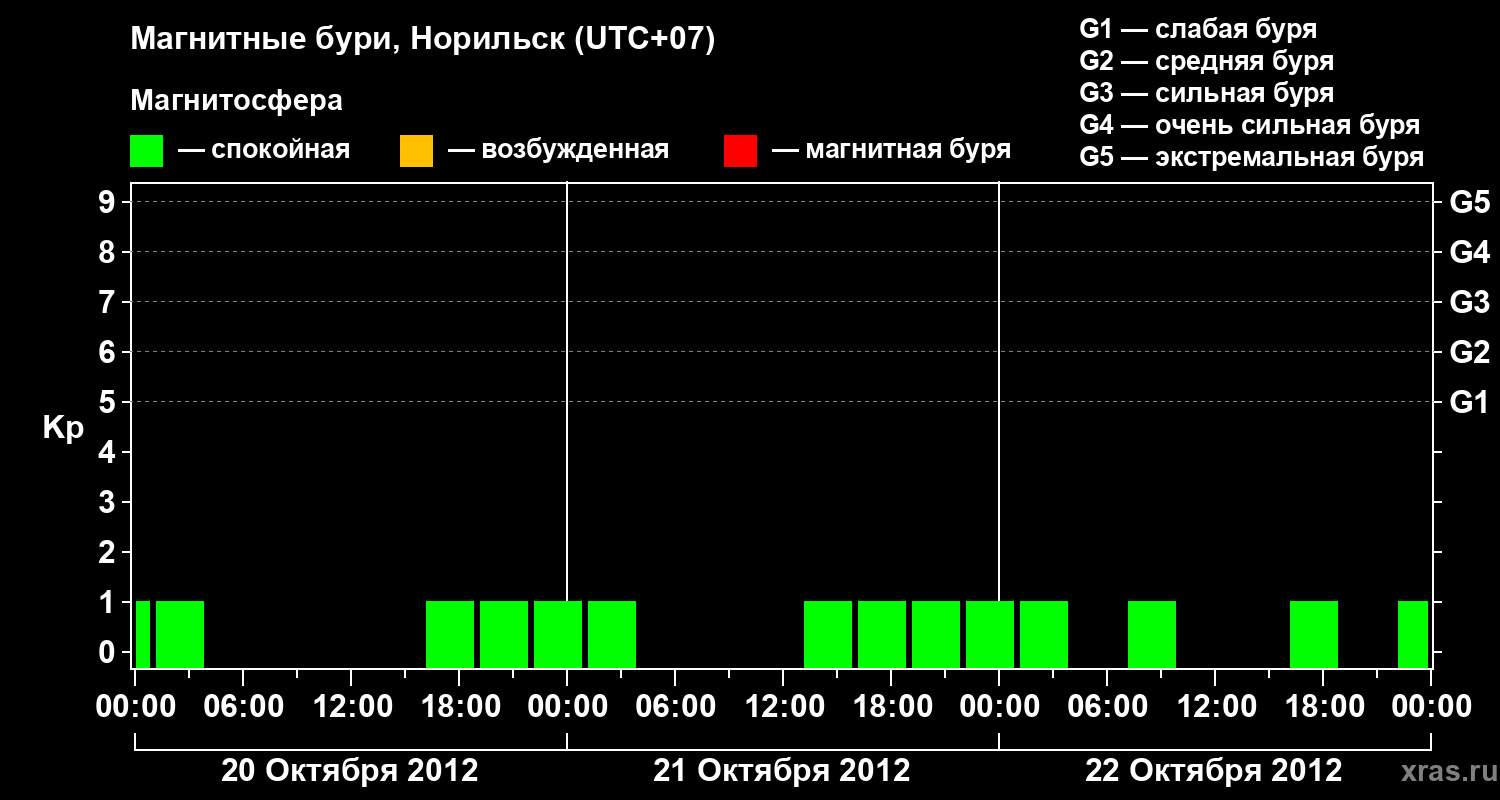
Task: Click the chart title 'Магнитные бури, Норильск (UTC+07)'
Action: (423, 40)
